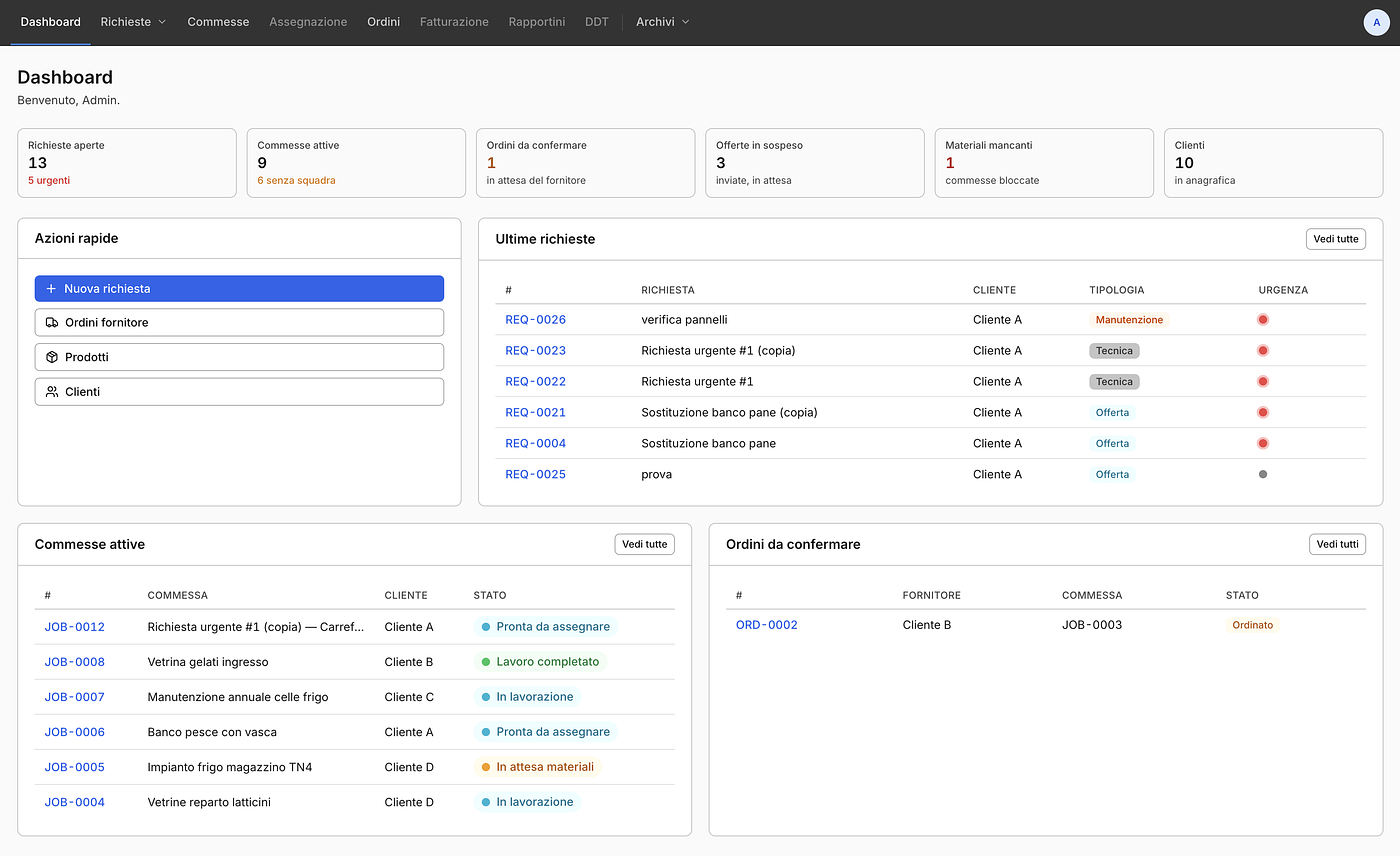Open the REQ-0025 link

point(535,475)
